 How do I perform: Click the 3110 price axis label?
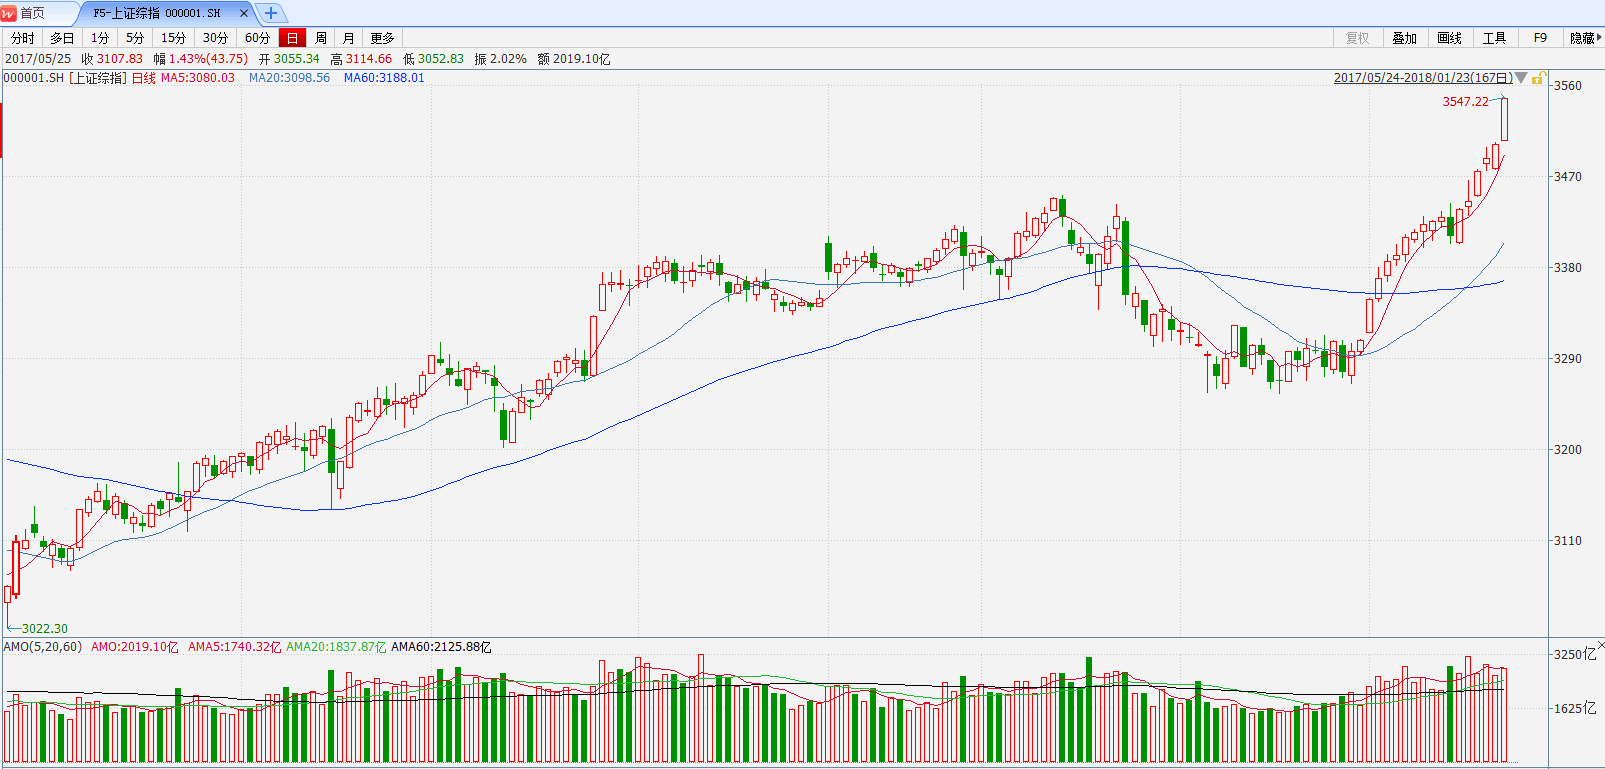pyautogui.click(x=1568, y=541)
